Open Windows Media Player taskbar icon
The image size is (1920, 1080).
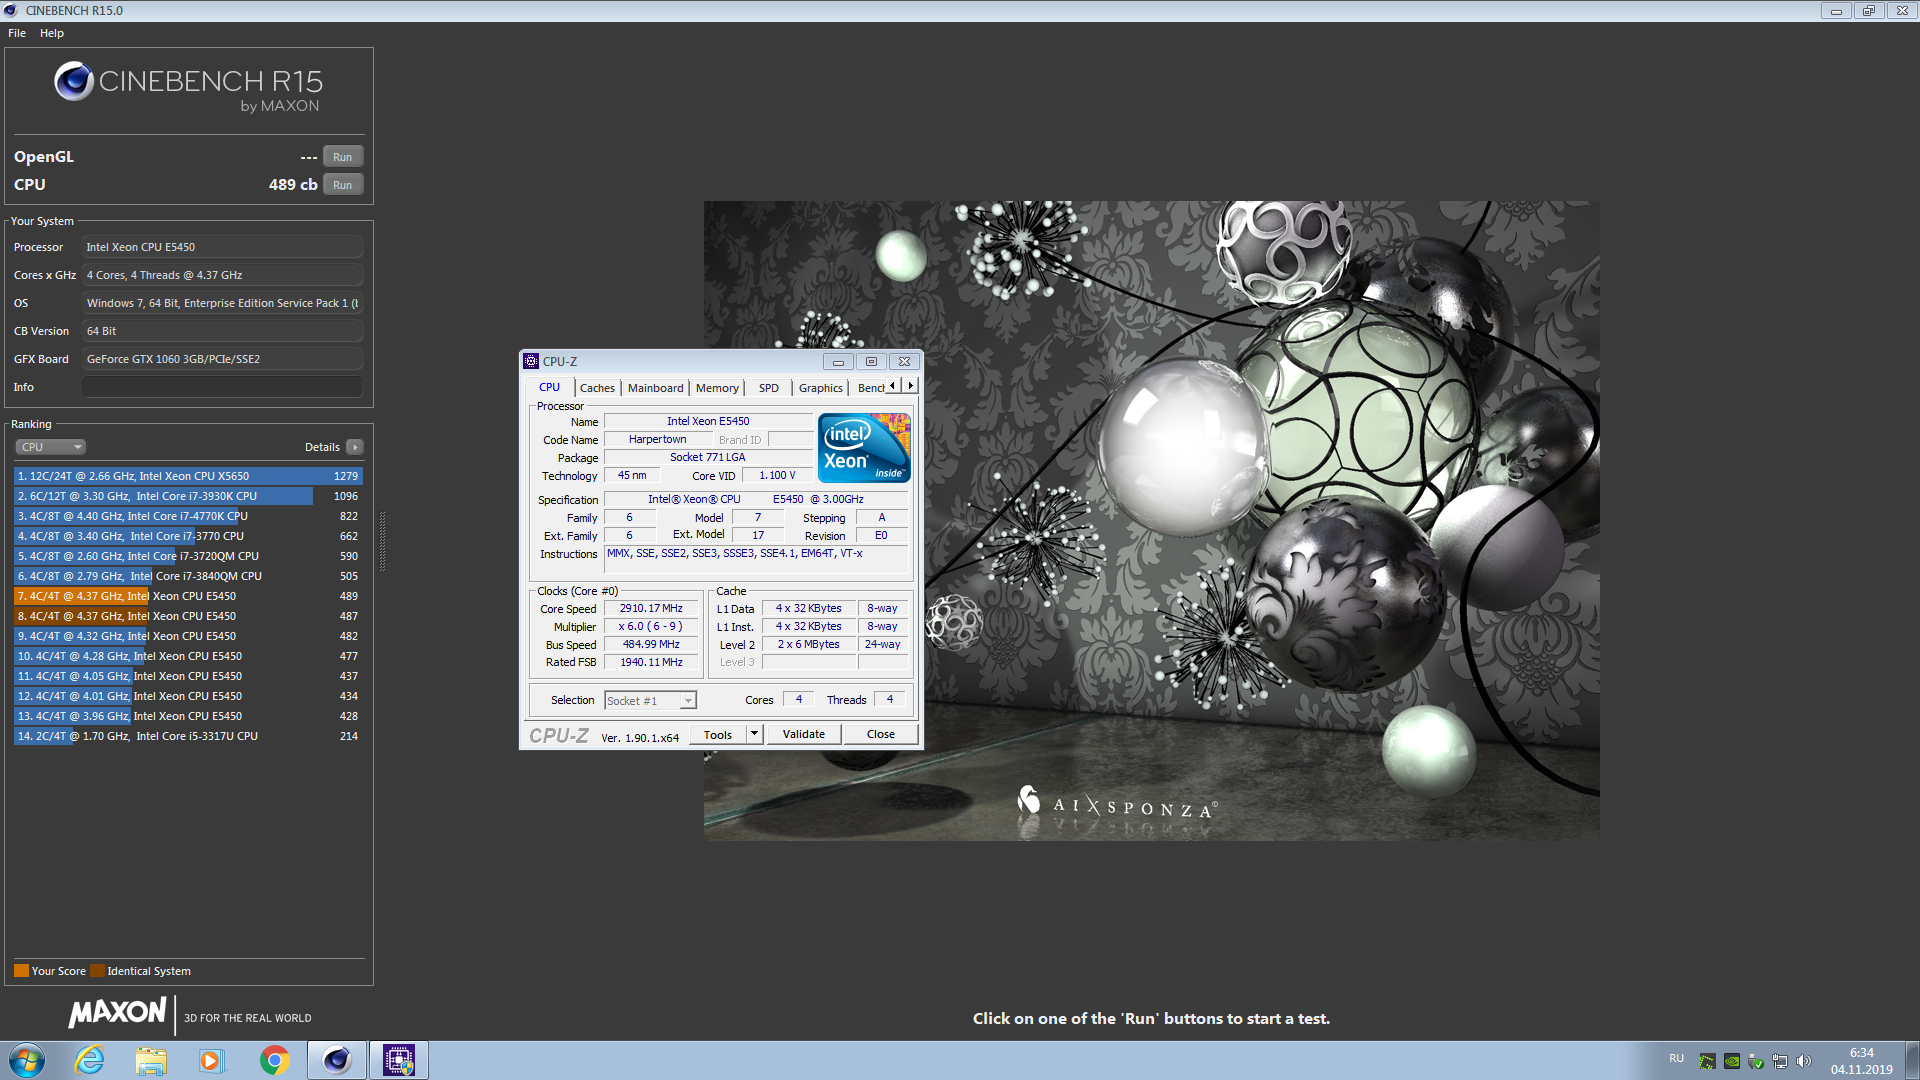(x=211, y=1060)
